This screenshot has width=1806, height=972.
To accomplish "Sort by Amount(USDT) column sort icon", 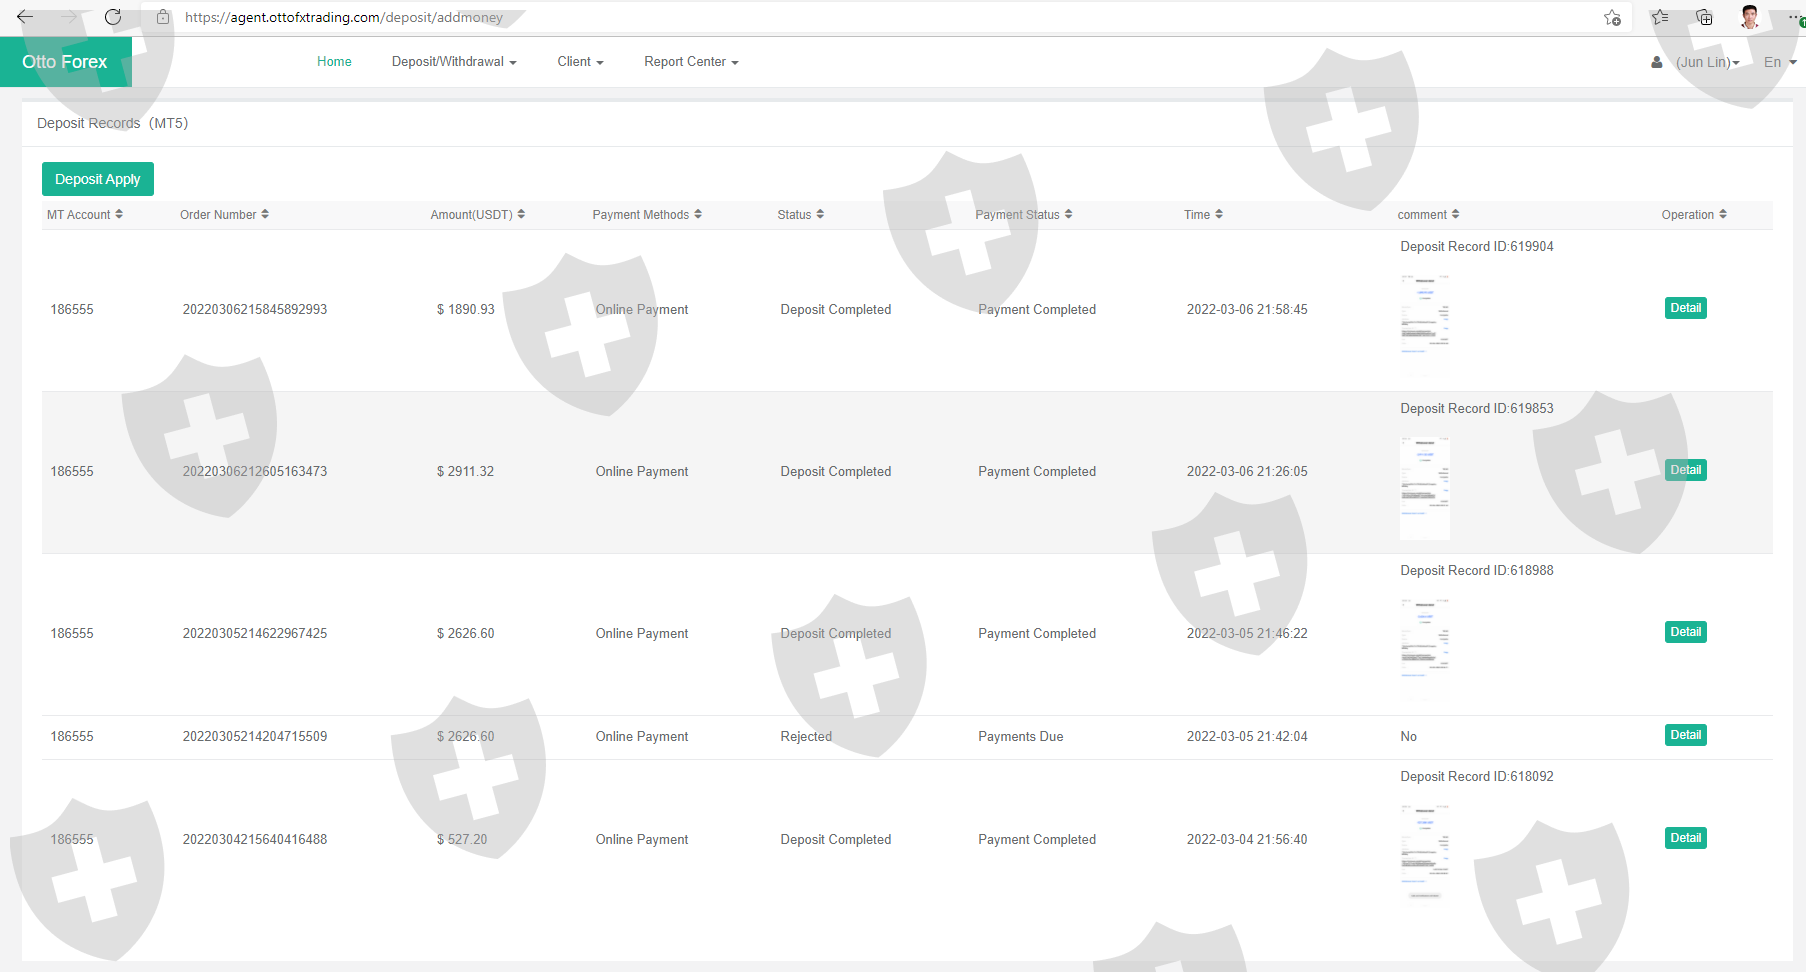I will tap(521, 214).
